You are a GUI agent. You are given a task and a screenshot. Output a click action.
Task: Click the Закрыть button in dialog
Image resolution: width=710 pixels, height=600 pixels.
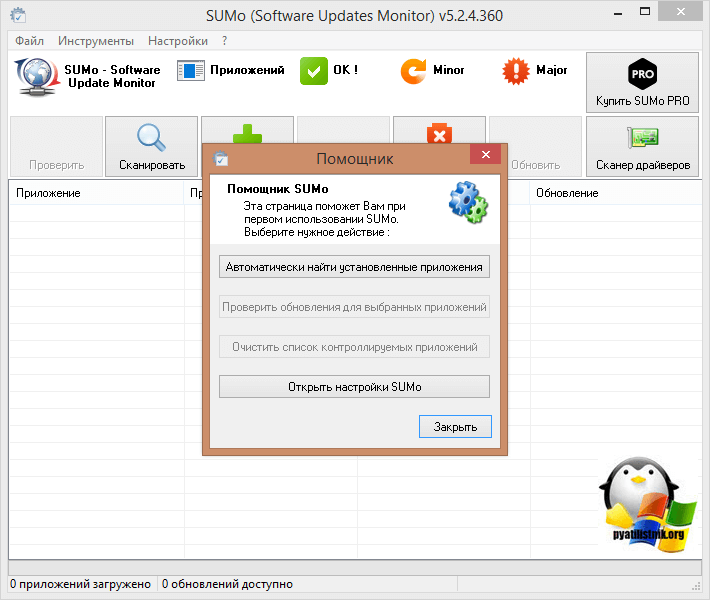(x=455, y=427)
